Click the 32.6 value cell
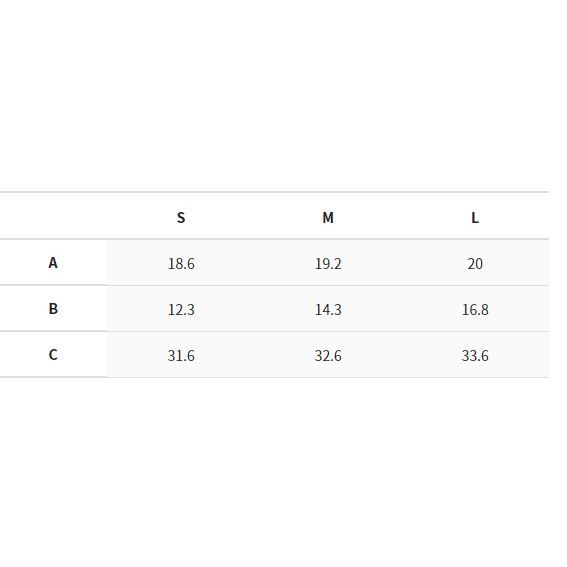Image resolution: width=567 pixels, height=567 pixels. 328,354
